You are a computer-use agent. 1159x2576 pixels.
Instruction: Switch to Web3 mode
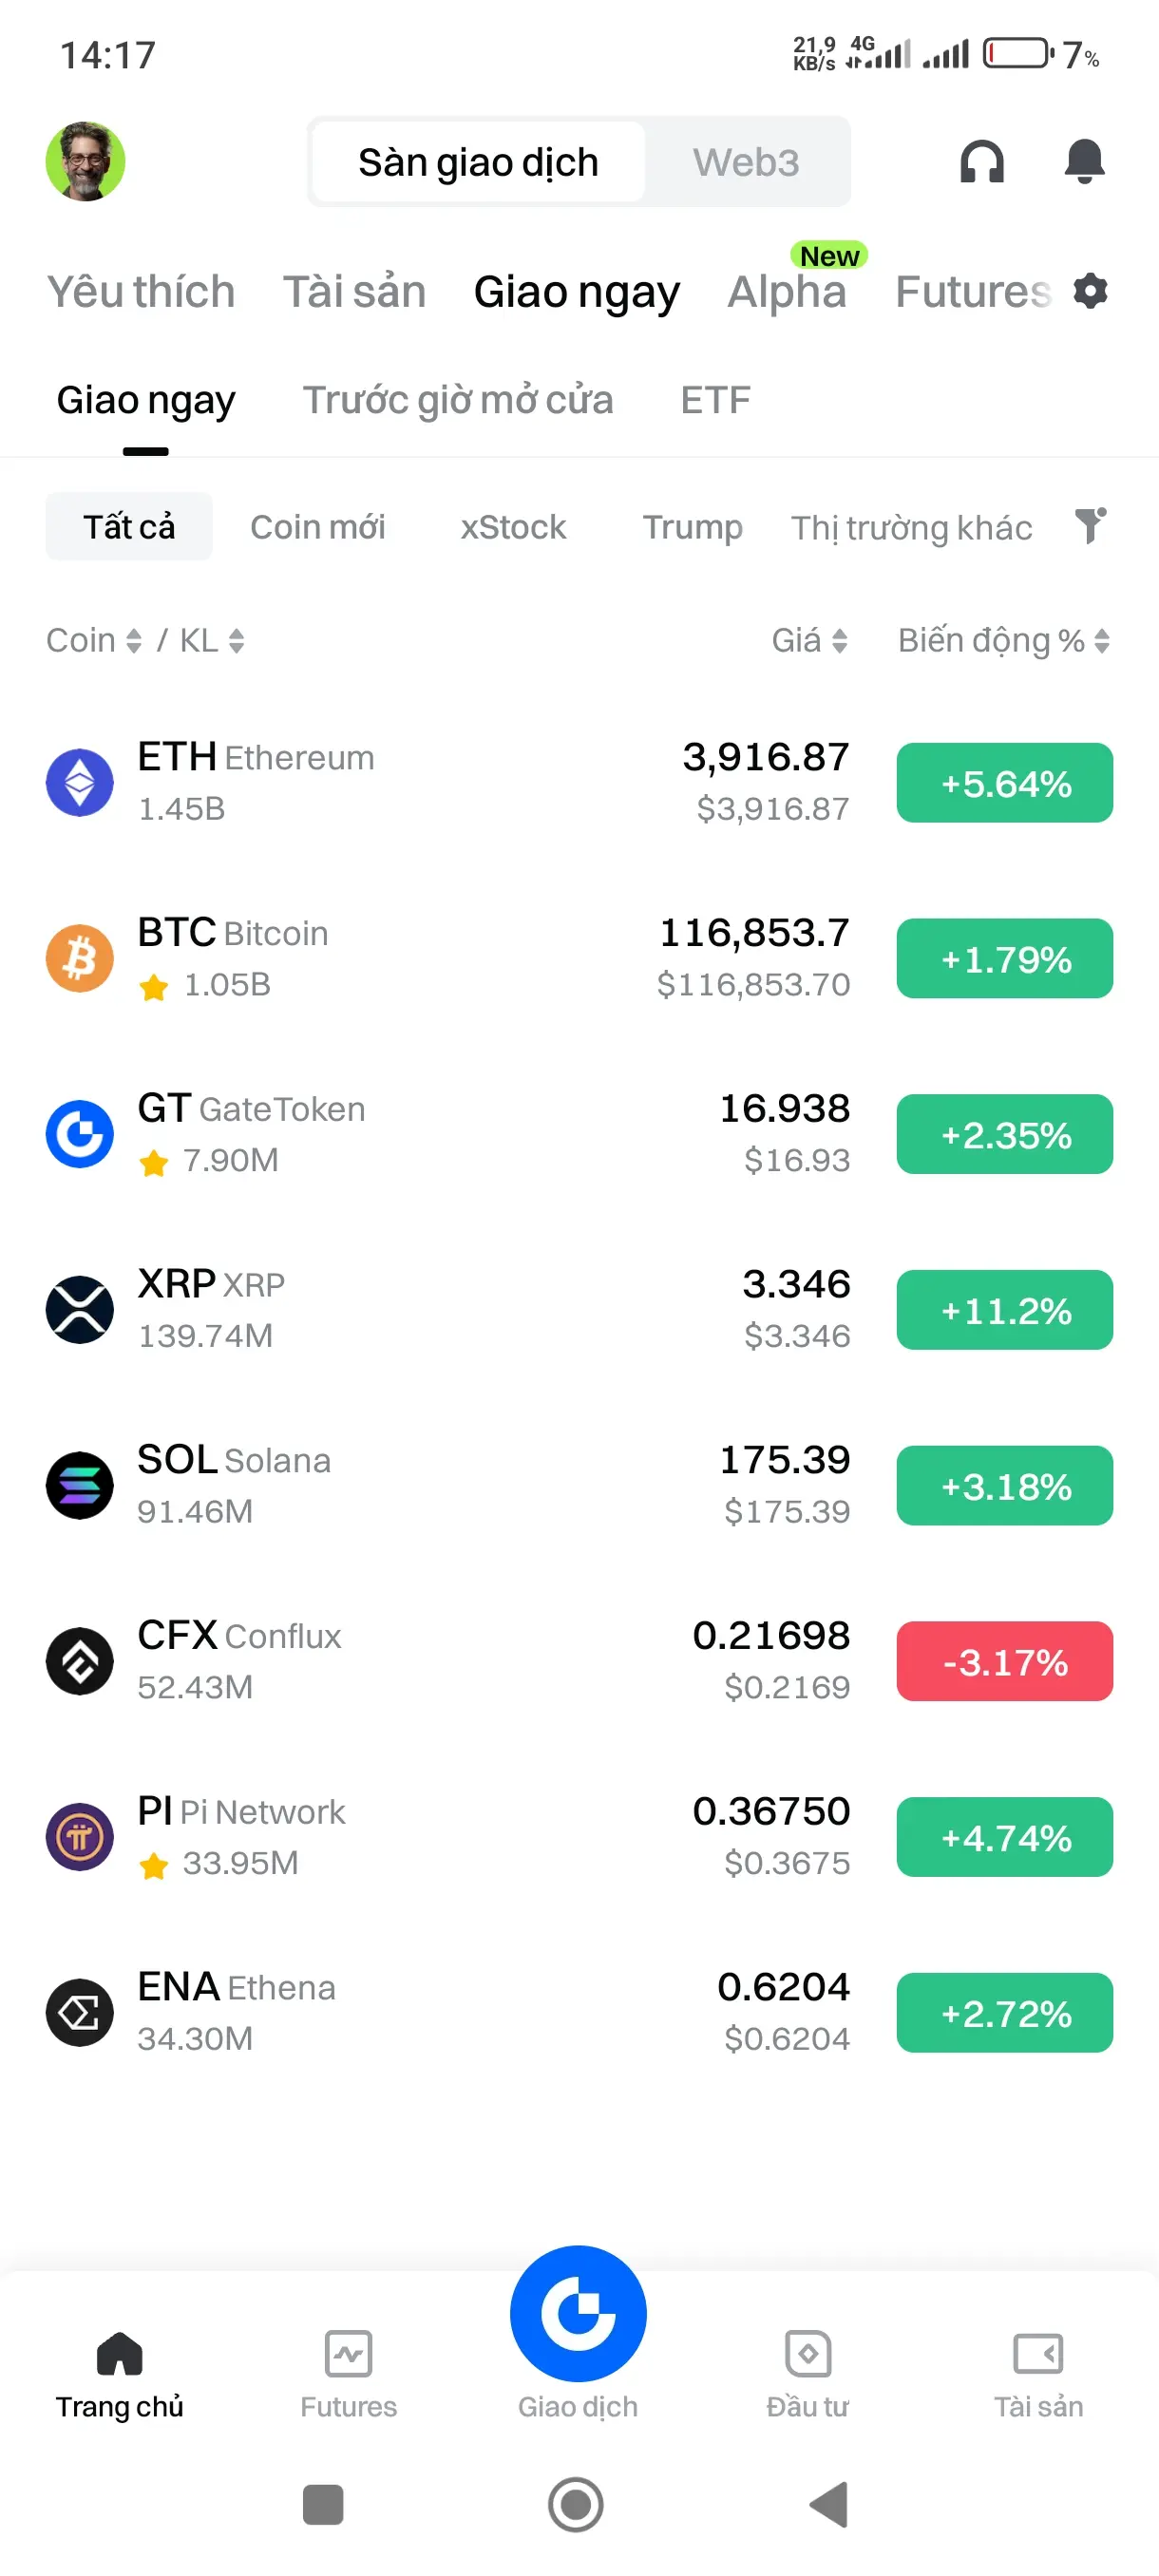point(746,162)
